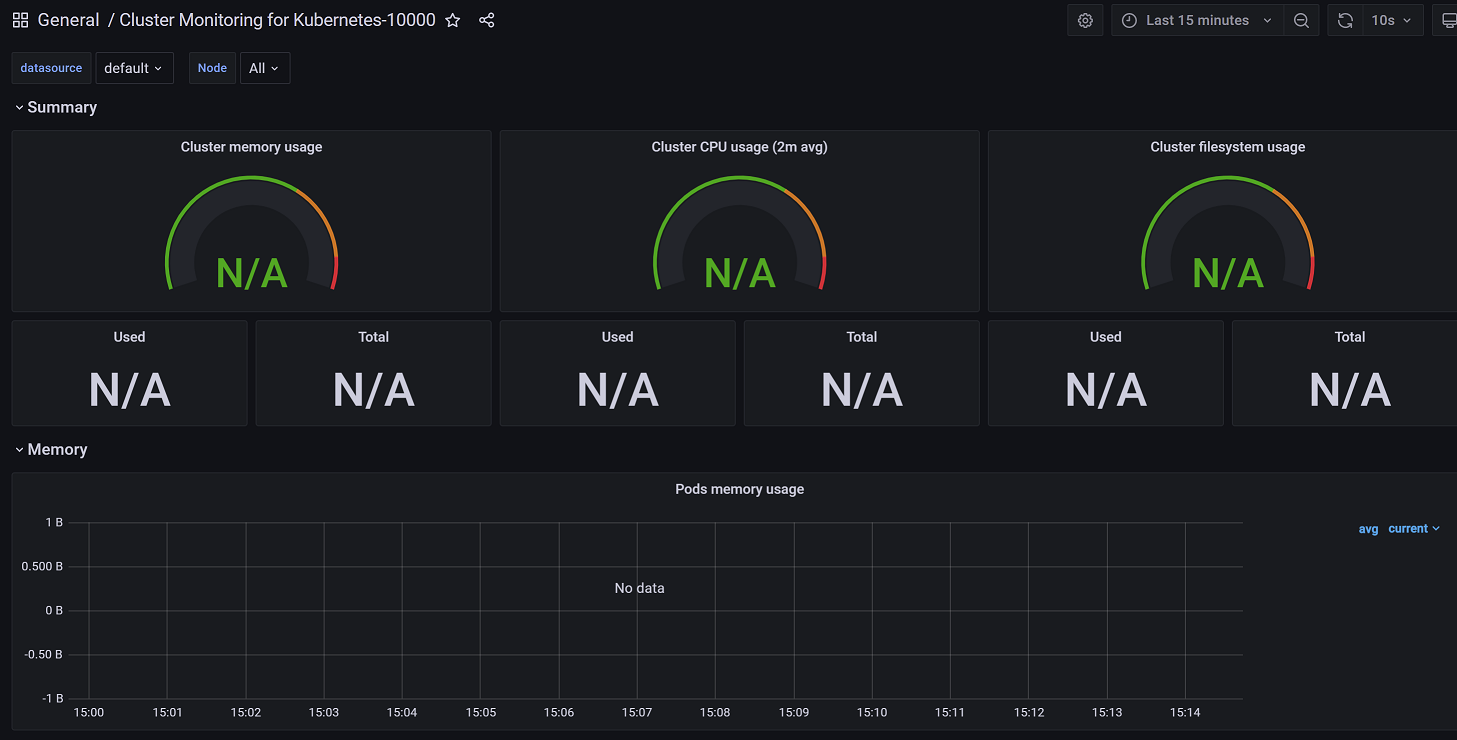
Task: Go to General folder breadcrumb
Action: 68,20
